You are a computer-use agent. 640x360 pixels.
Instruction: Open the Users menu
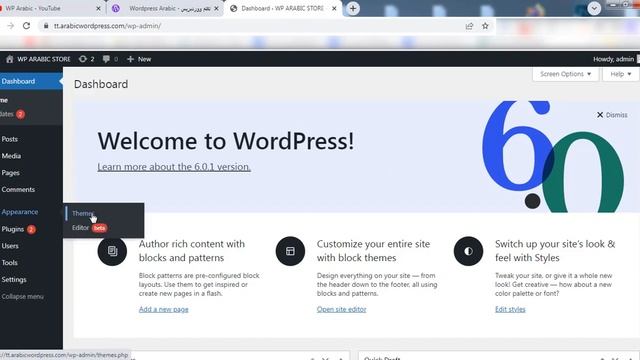click(x=30, y=246)
